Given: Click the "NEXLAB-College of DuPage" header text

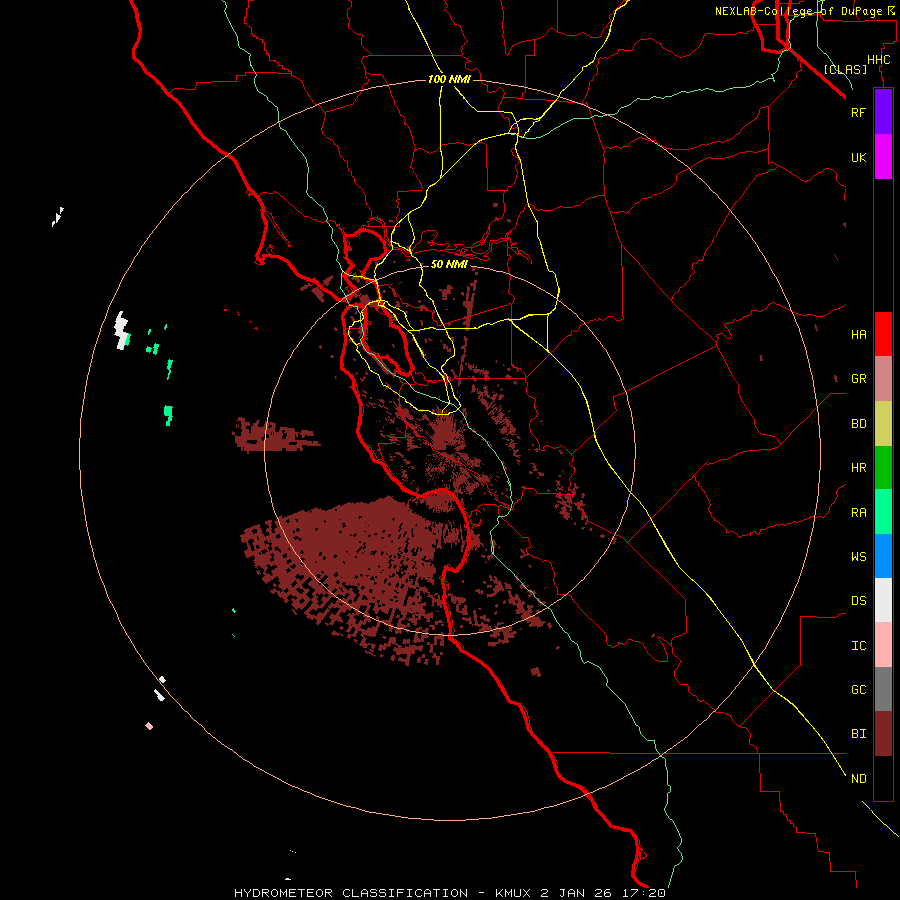Looking at the screenshot, I should tap(799, 11).
